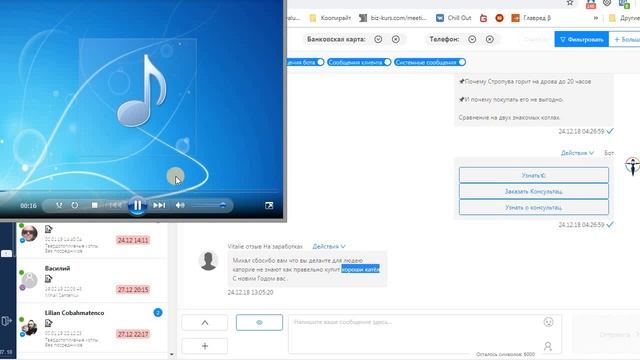This screenshot has height=360, width=640.
Task: Turn on repeat in the media player
Action: click(x=75, y=205)
